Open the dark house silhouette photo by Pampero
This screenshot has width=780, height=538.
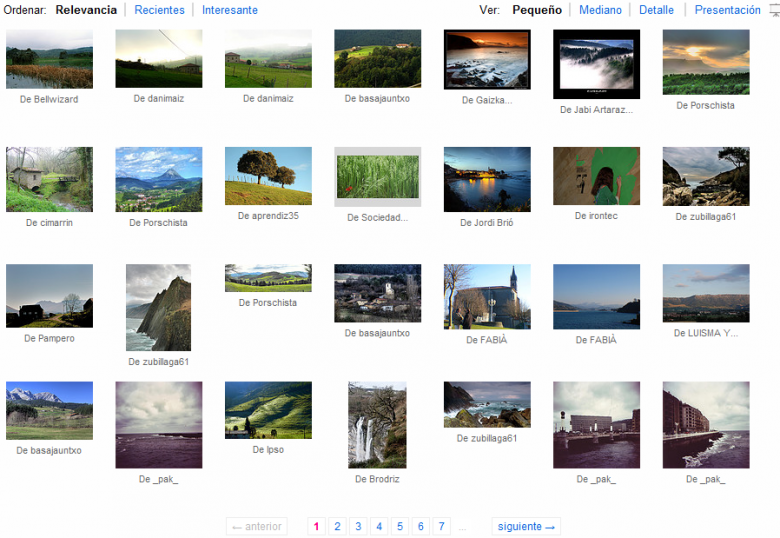(x=49, y=296)
